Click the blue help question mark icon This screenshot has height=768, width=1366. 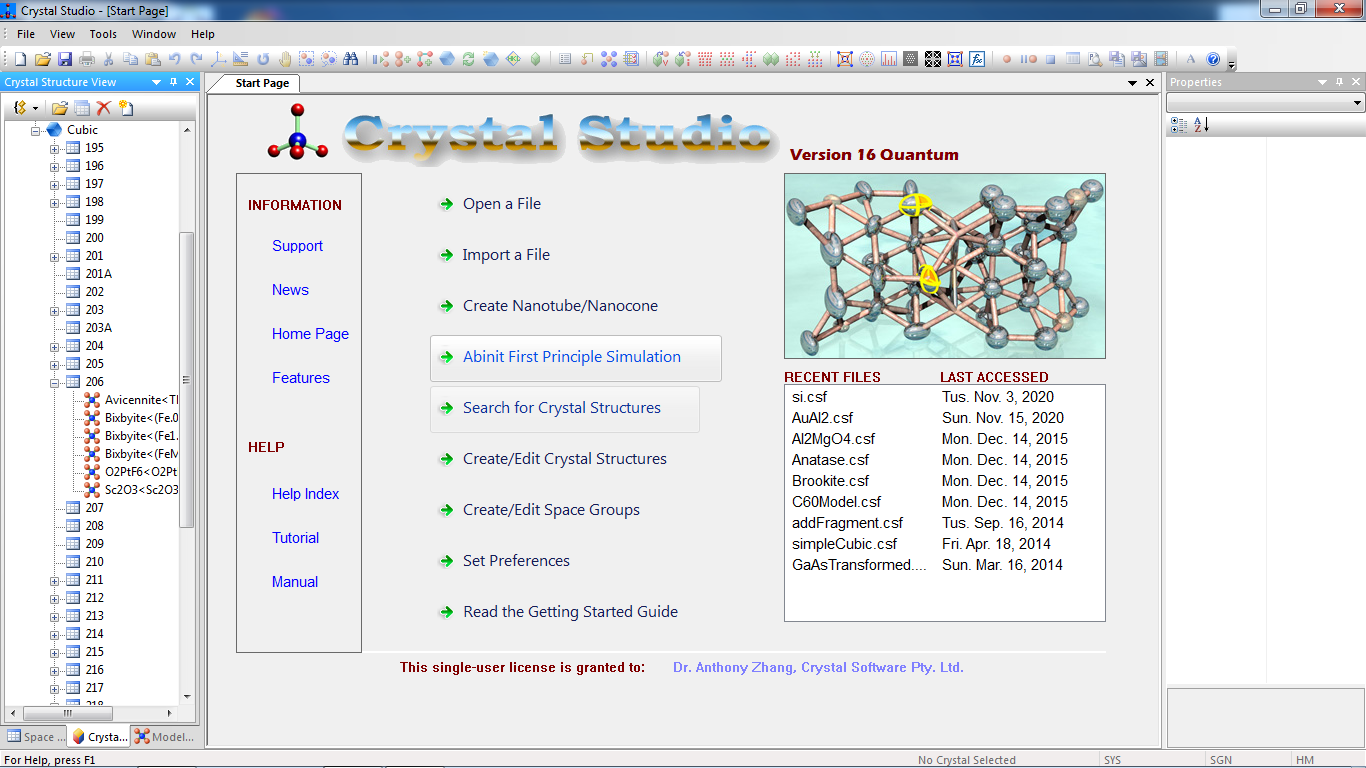(x=1213, y=59)
